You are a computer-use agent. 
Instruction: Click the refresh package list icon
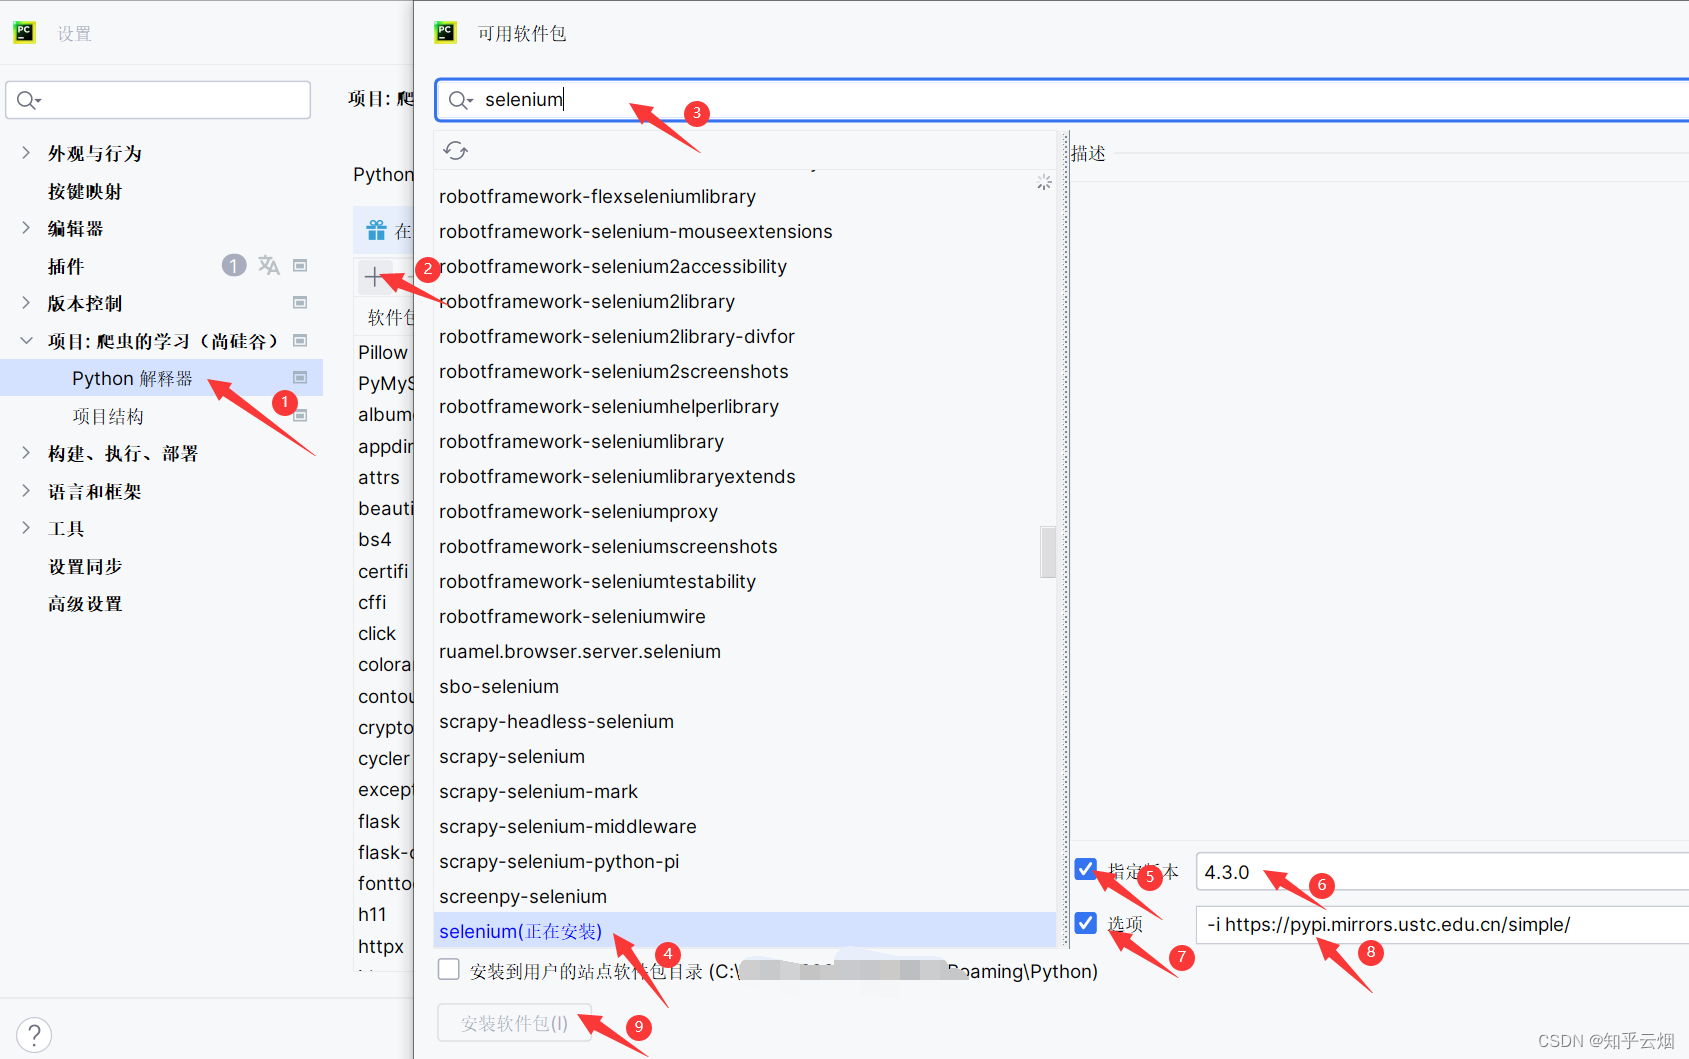point(456,151)
